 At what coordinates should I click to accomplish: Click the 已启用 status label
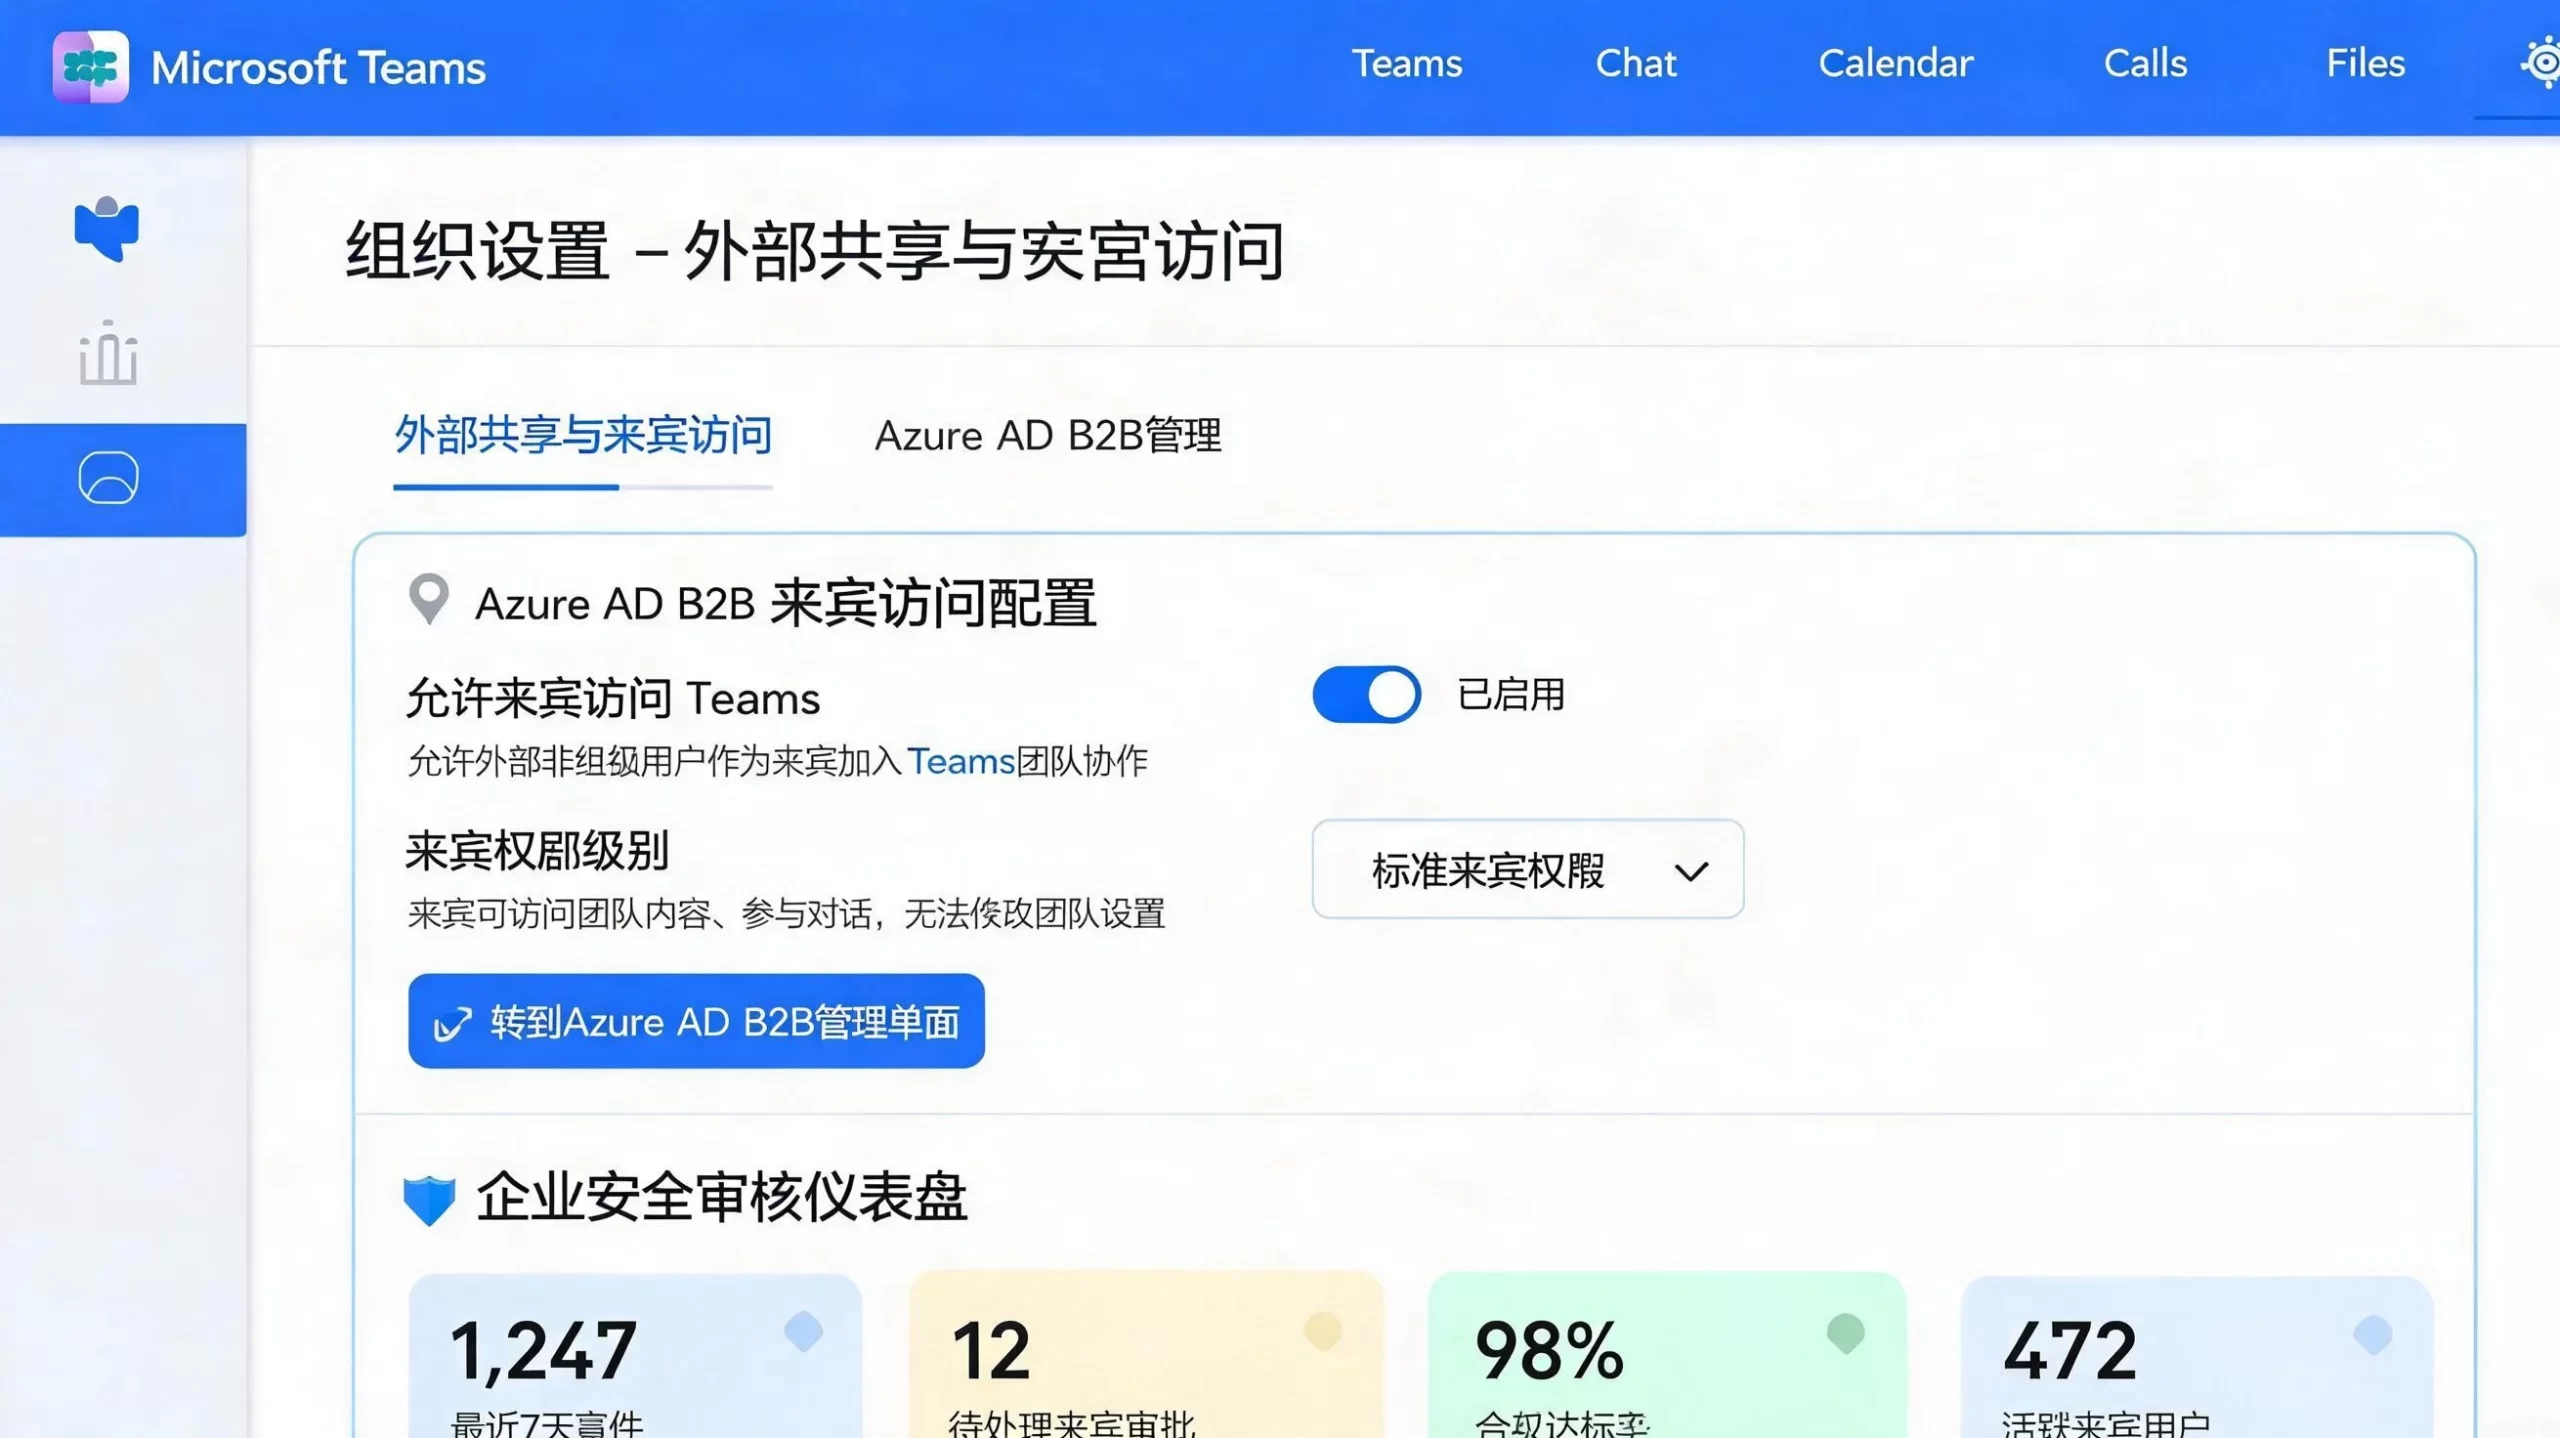1511,695
